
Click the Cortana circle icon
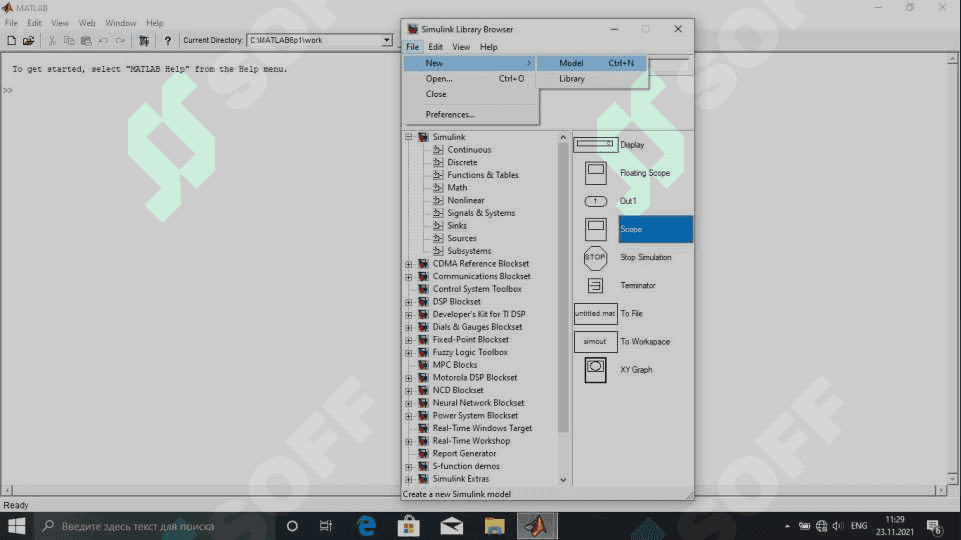[x=292, y=526]
